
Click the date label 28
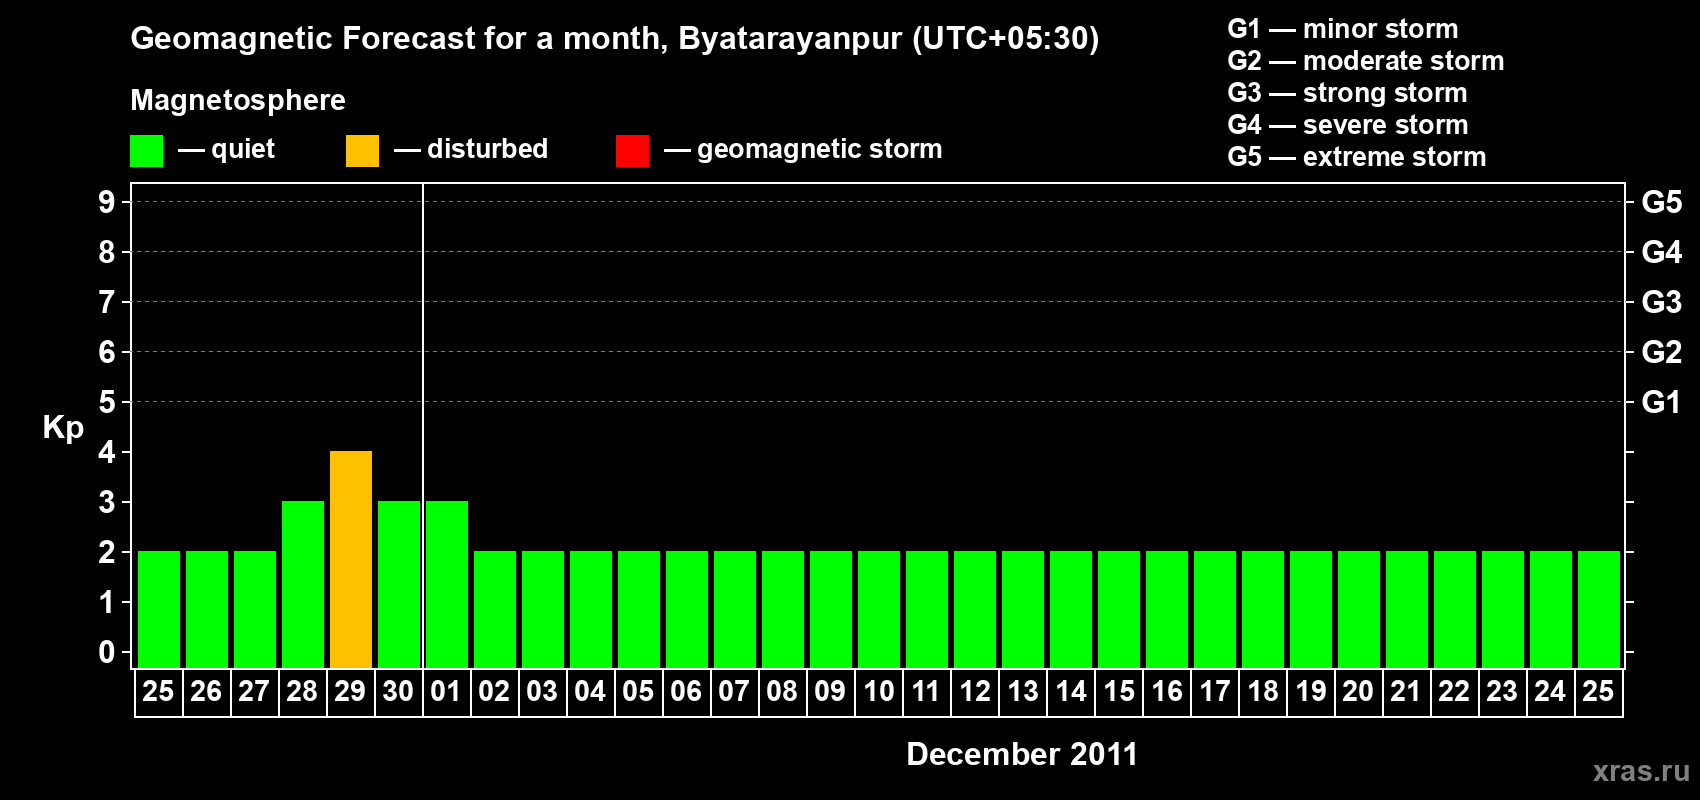[x=302, y=692]
